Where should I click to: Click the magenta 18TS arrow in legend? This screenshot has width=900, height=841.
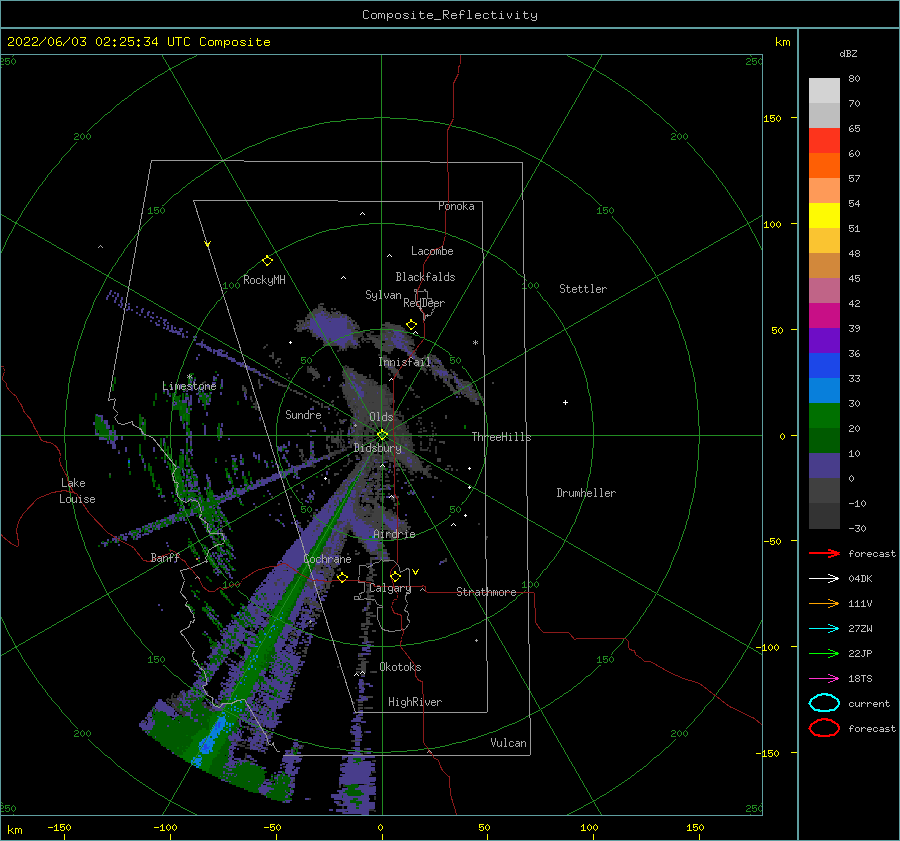point(824,679)
